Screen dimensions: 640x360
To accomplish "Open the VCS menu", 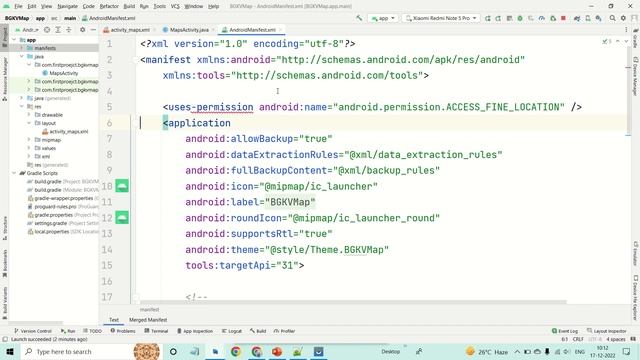I will (x=175, y=6).
